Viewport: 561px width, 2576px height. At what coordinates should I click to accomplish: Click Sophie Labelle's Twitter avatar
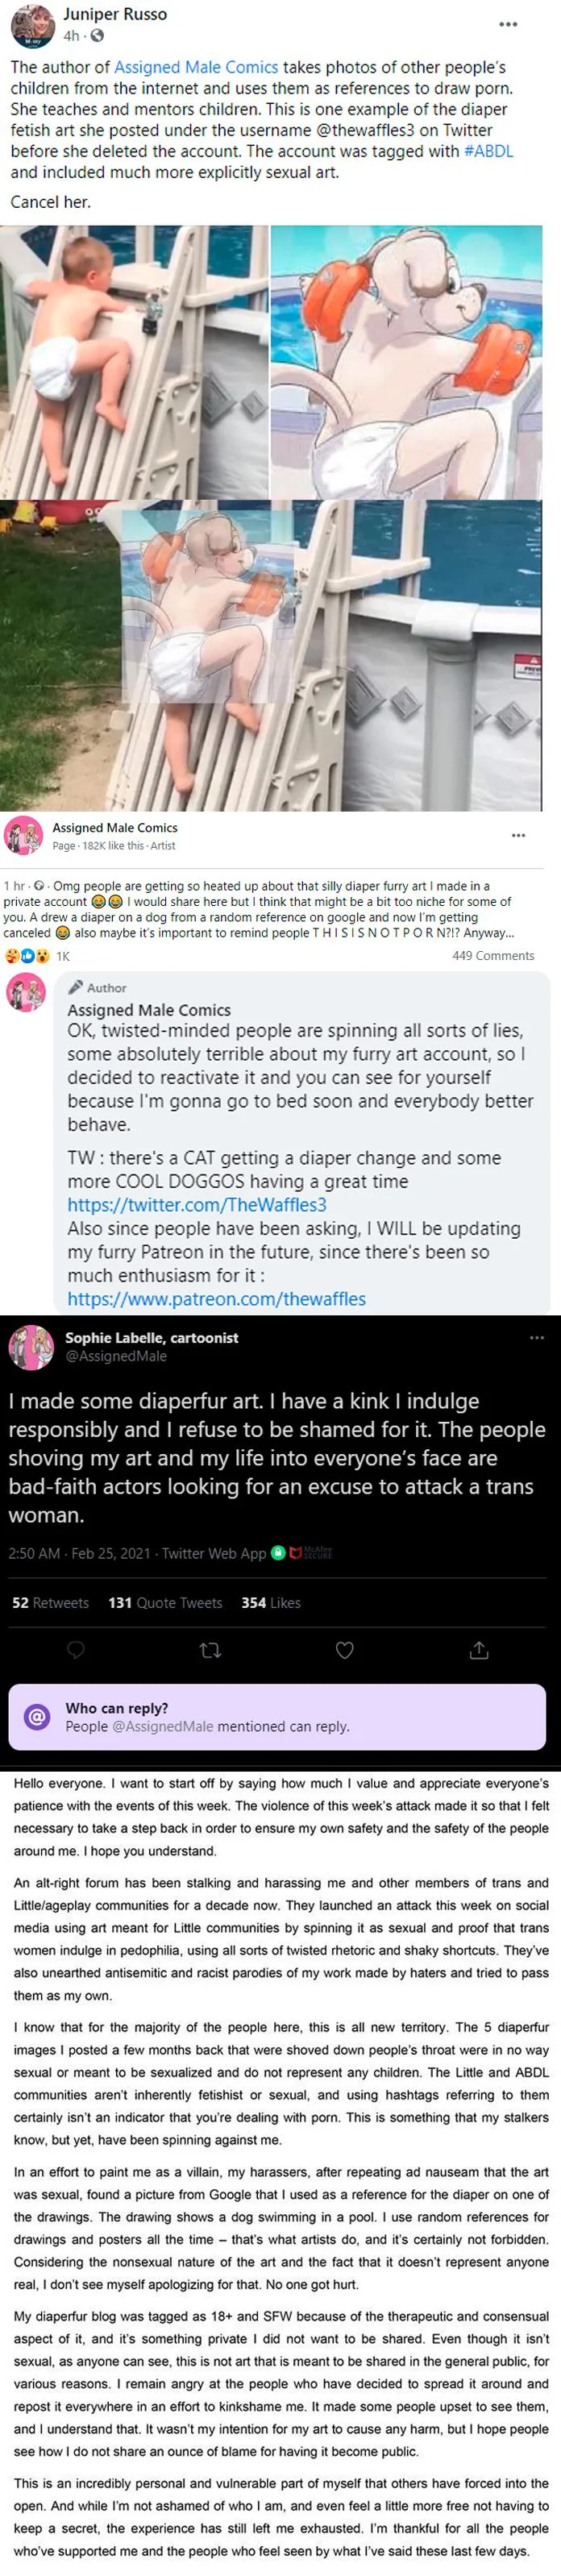click(x=31, y=1347)
